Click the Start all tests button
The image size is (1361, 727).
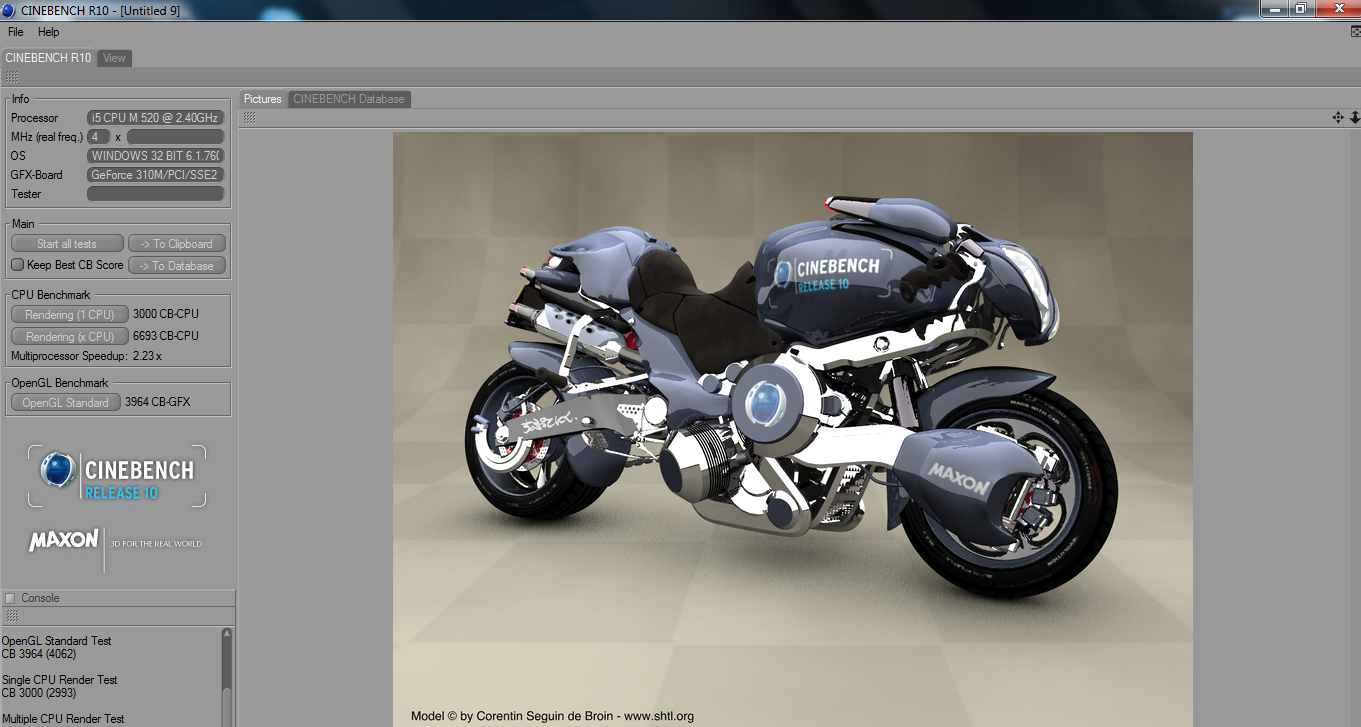67,243
